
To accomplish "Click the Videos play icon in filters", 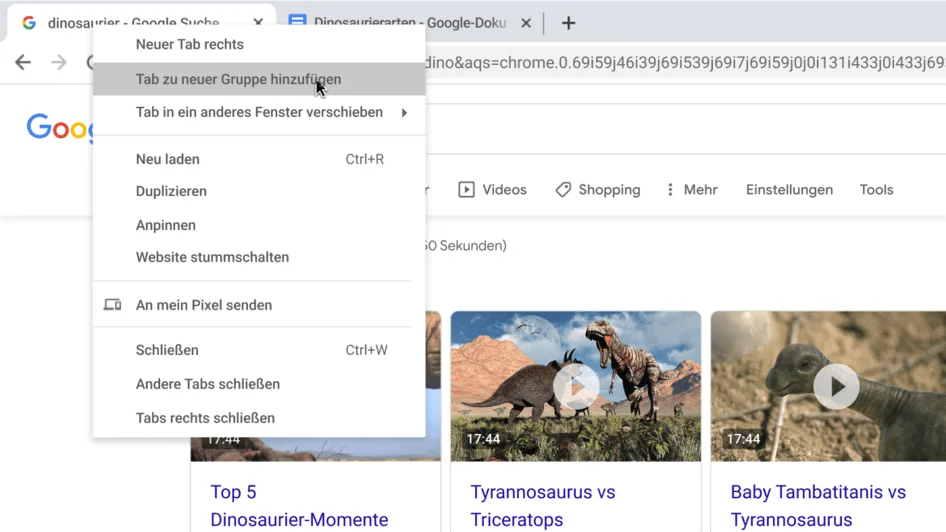I will pos(466,190).
